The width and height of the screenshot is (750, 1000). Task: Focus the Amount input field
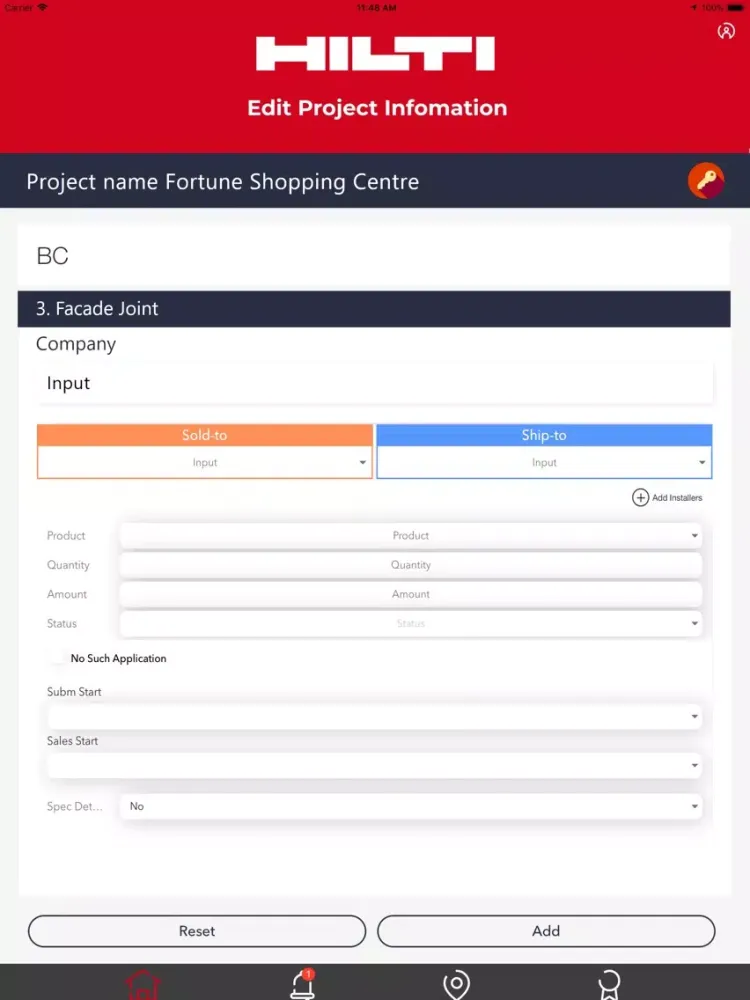(x=411, y=594)
